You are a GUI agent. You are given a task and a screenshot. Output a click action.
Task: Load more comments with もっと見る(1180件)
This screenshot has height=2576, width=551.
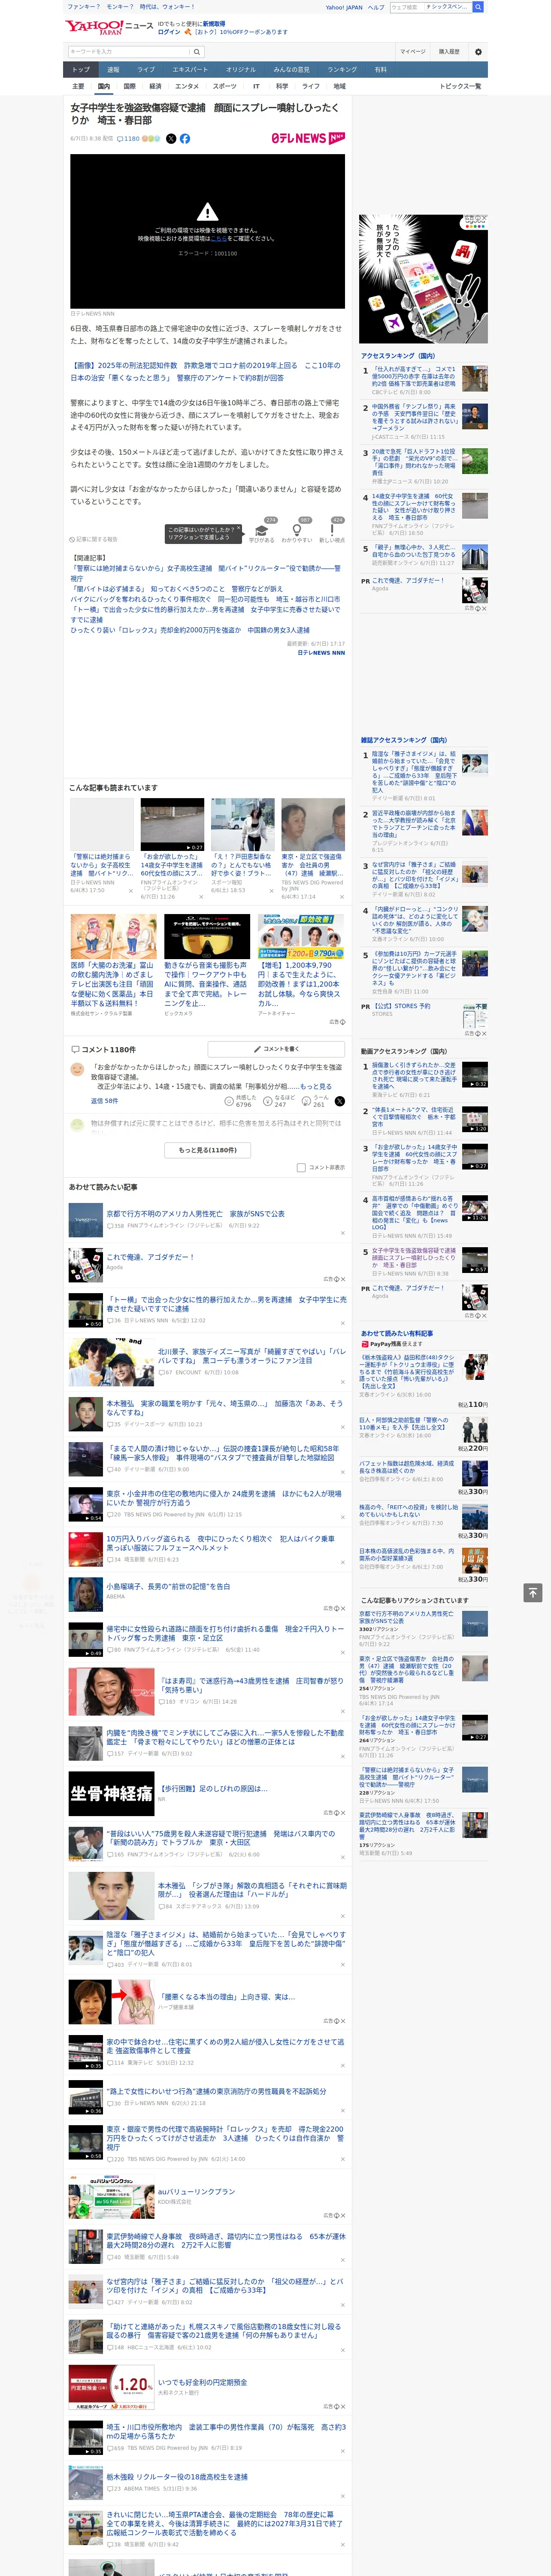[x=208, y=1150]
